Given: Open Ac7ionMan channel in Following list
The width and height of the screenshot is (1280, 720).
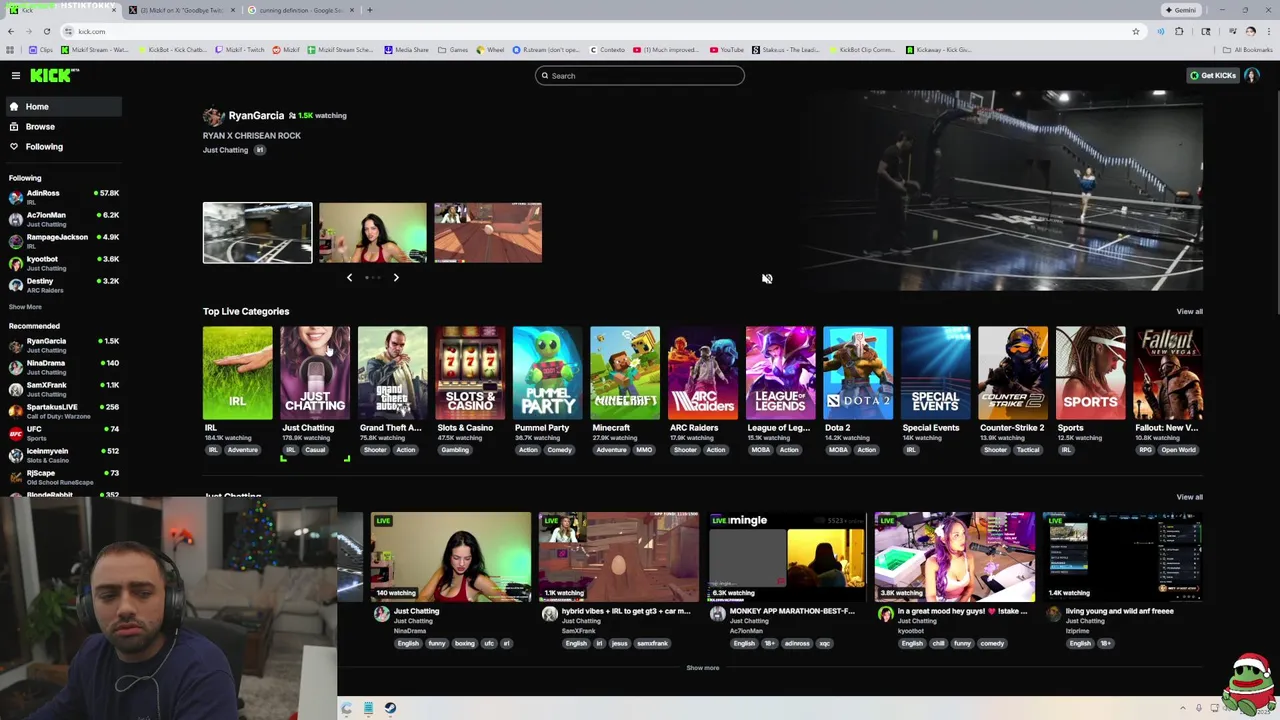Looking at the screenshot, I should [x=62, y=218].
